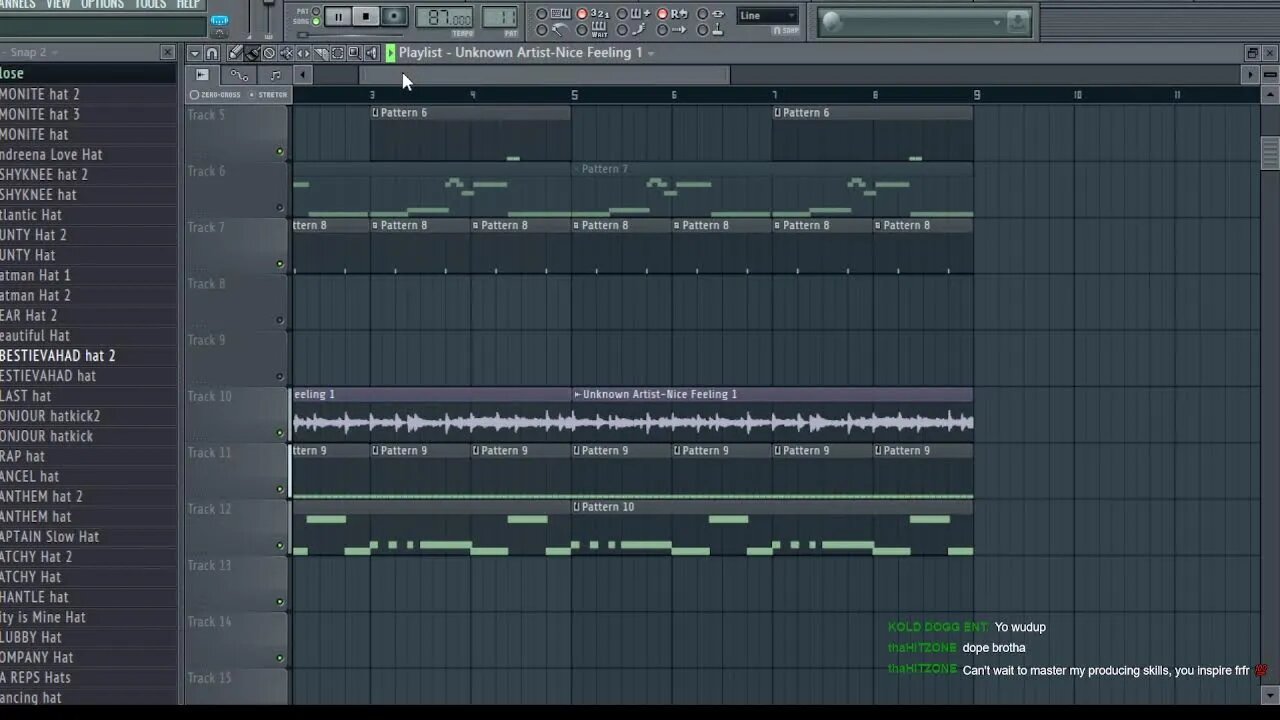Viewport: 1280px width, 720px height.
Task: Open dropdown arrow after Playlist title
Action: point(651,53)
